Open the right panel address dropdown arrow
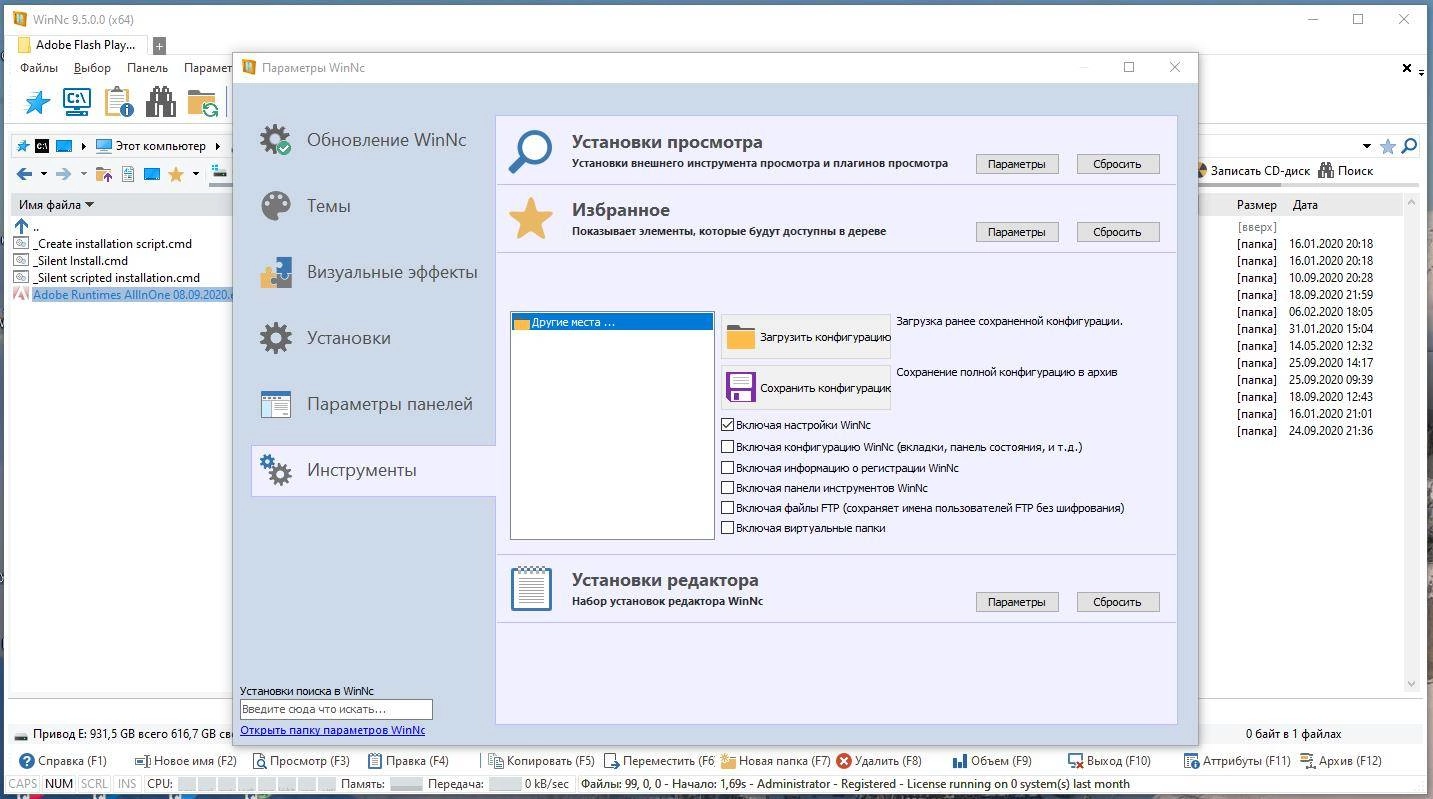The height and width of the screenshot is (799, 1433). [1367, 146]
